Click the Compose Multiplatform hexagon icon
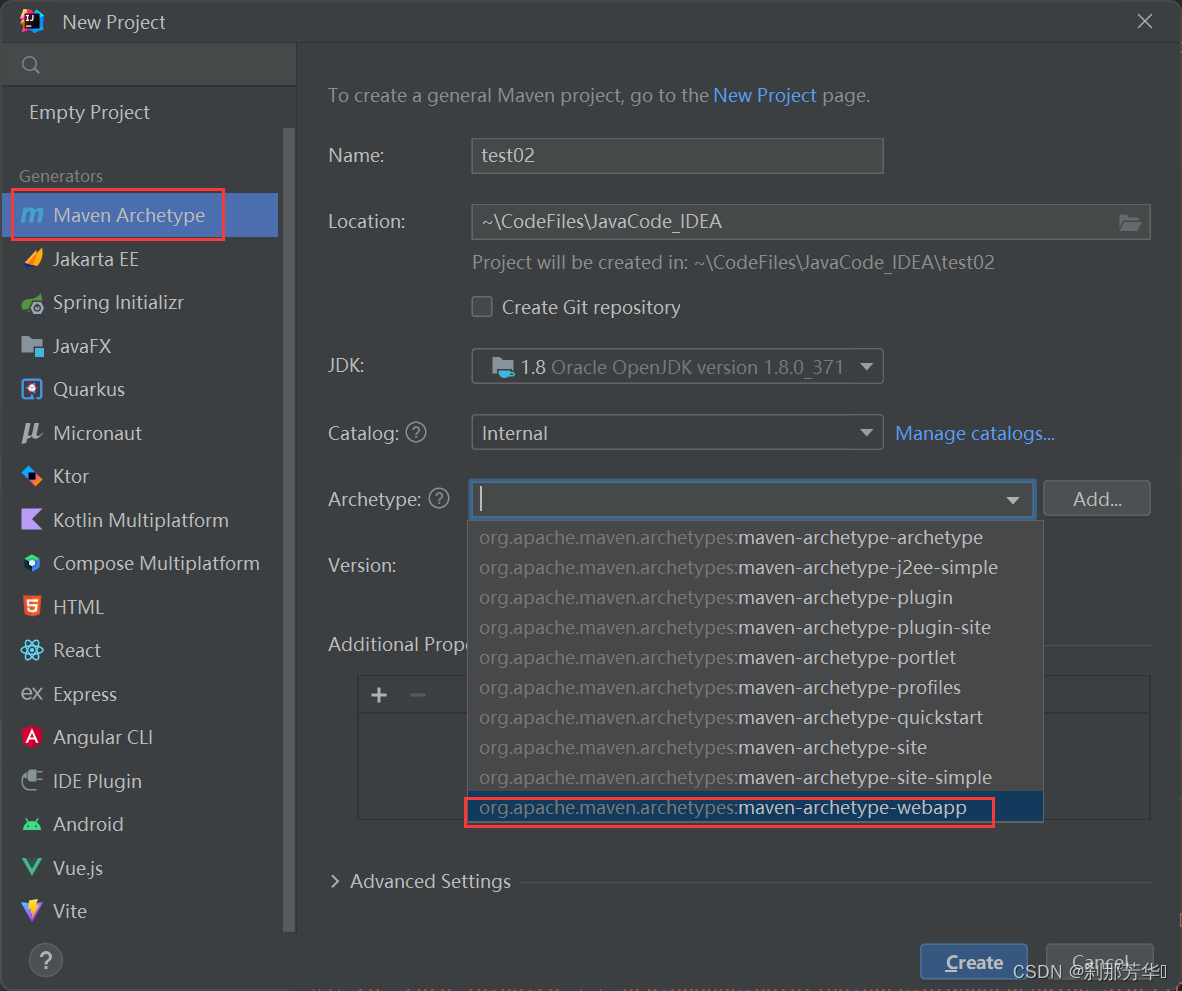The width and height of the screenshot is (1182, 991). point(32,564)
